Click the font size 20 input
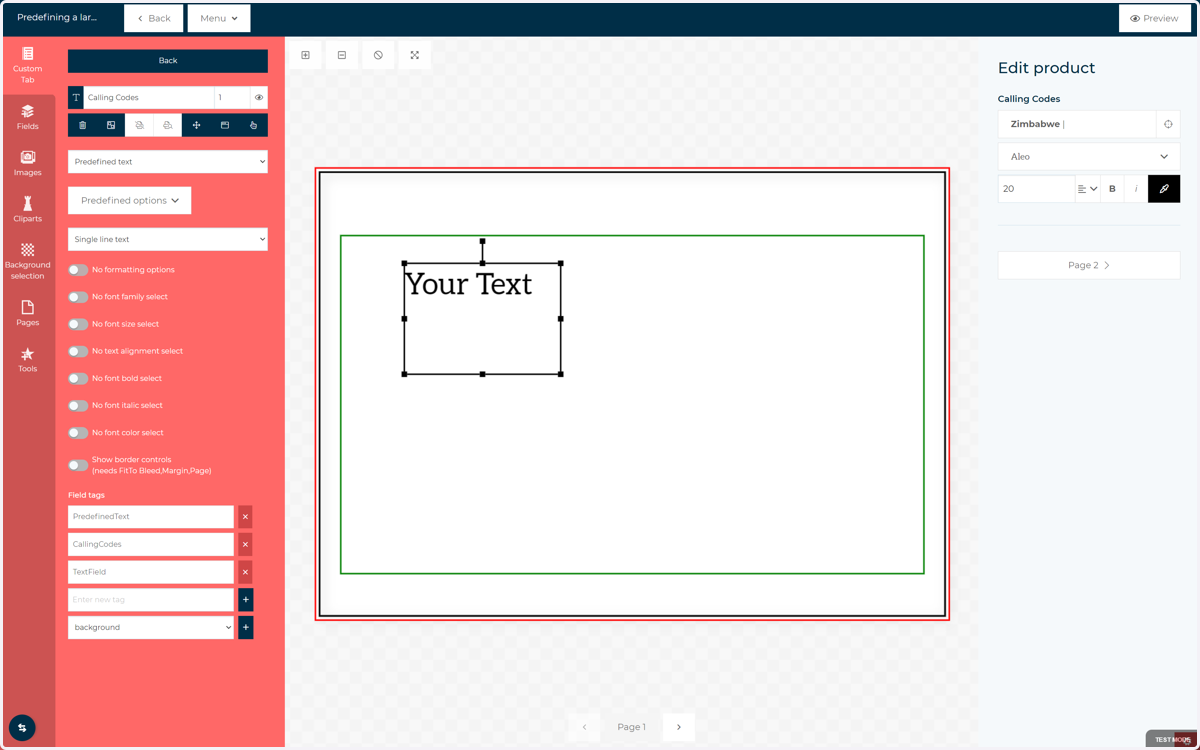Viewport: 1200px width, 750px height. pos(1036,189)
